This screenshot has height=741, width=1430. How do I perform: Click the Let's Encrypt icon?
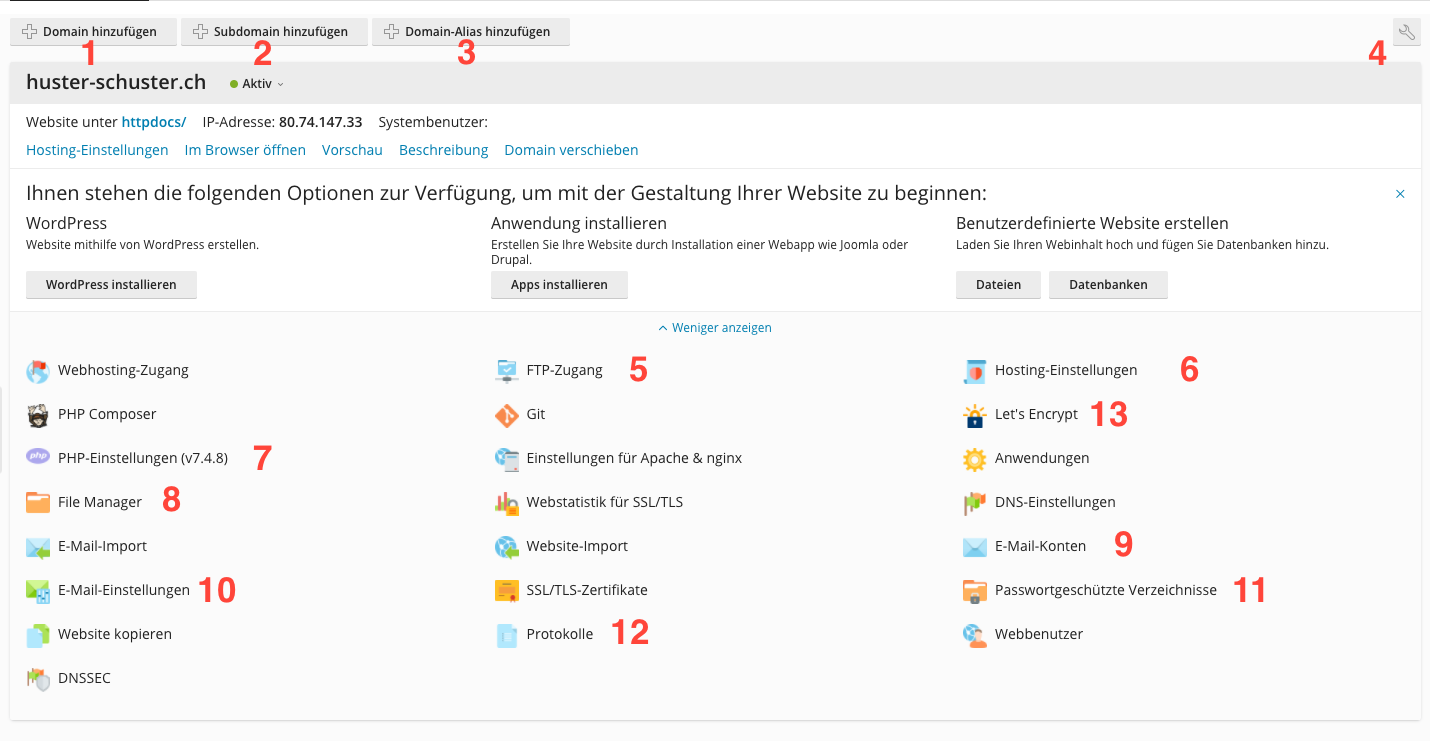point(974,415)
